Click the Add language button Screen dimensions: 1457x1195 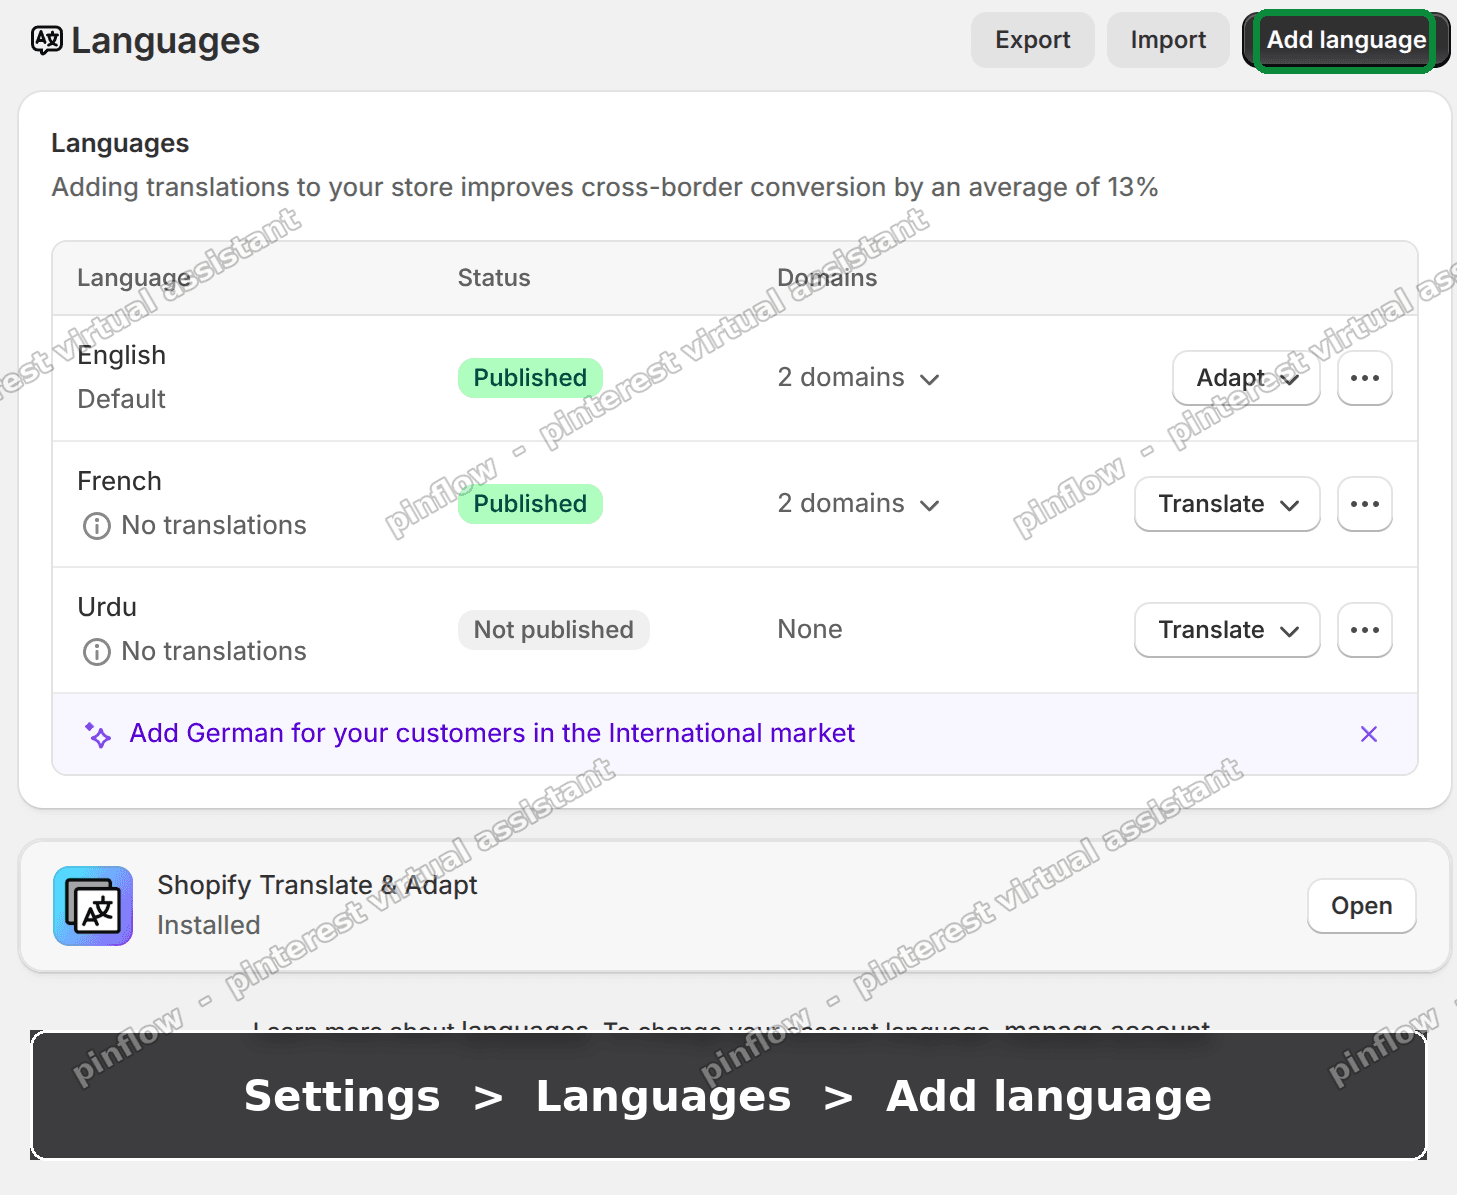click(x=1346, y=40)
